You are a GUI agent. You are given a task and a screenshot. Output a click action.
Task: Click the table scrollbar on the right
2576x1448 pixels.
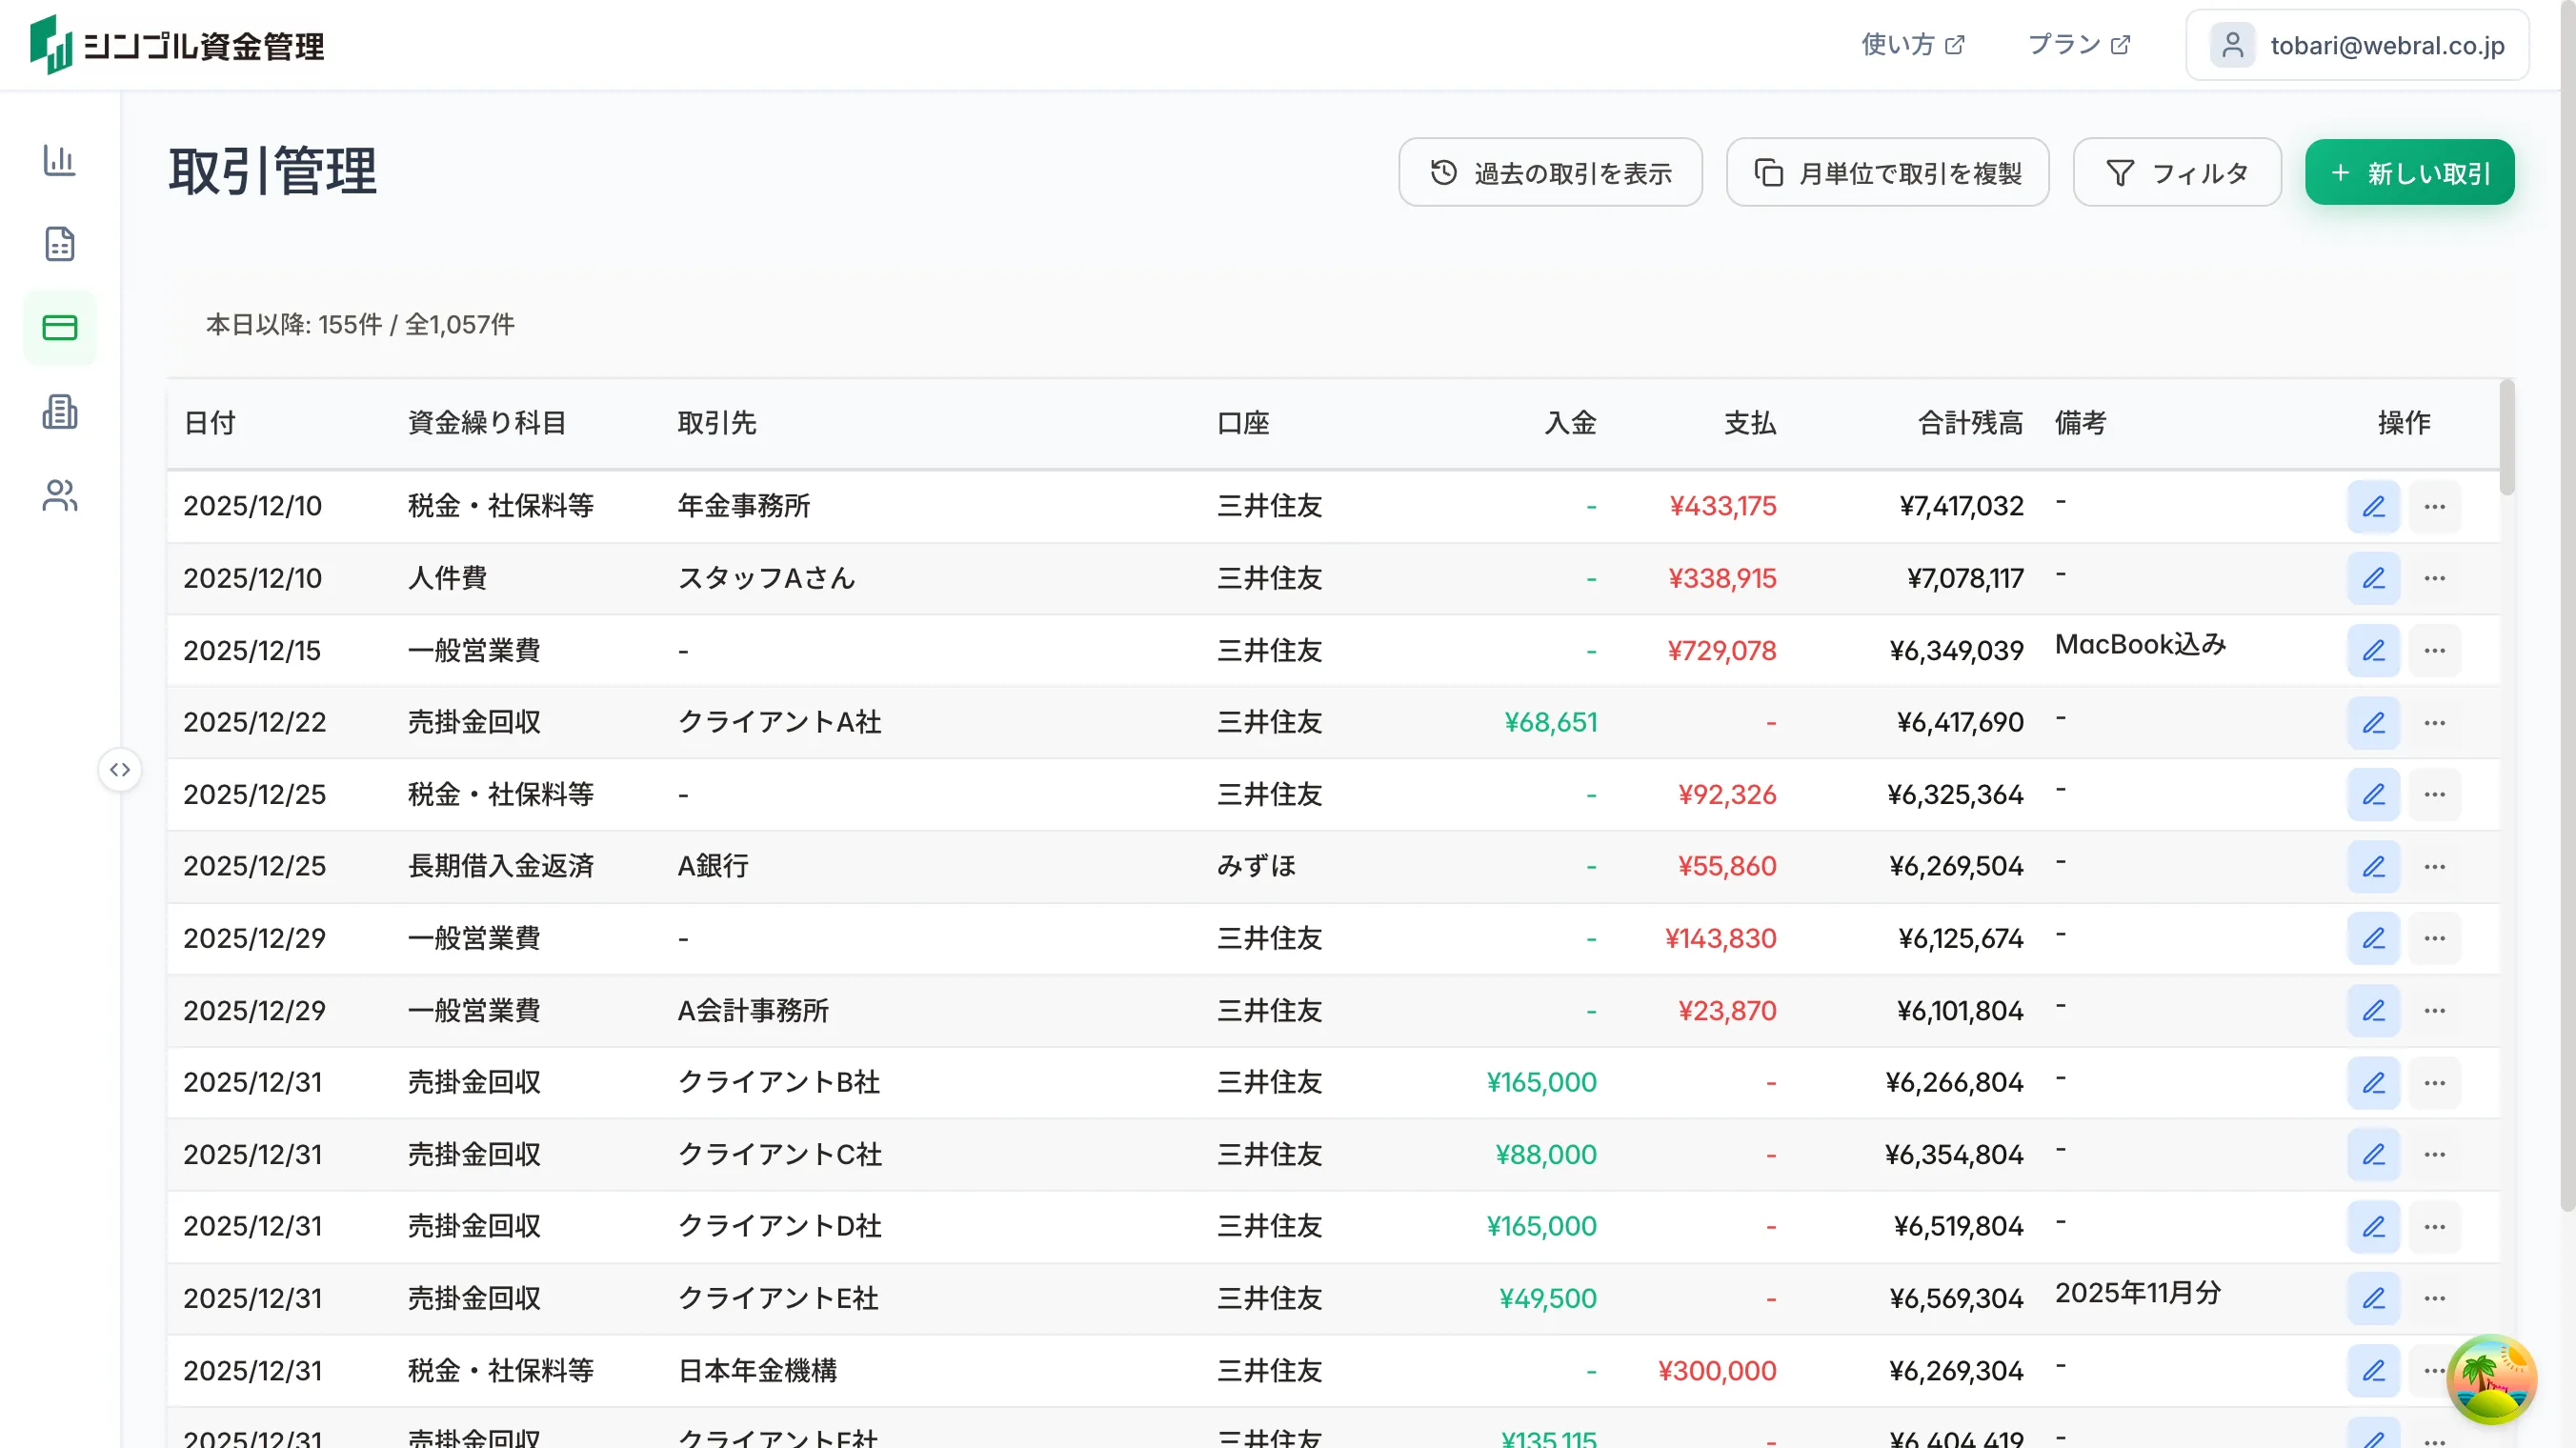[x=2507, y=437]
